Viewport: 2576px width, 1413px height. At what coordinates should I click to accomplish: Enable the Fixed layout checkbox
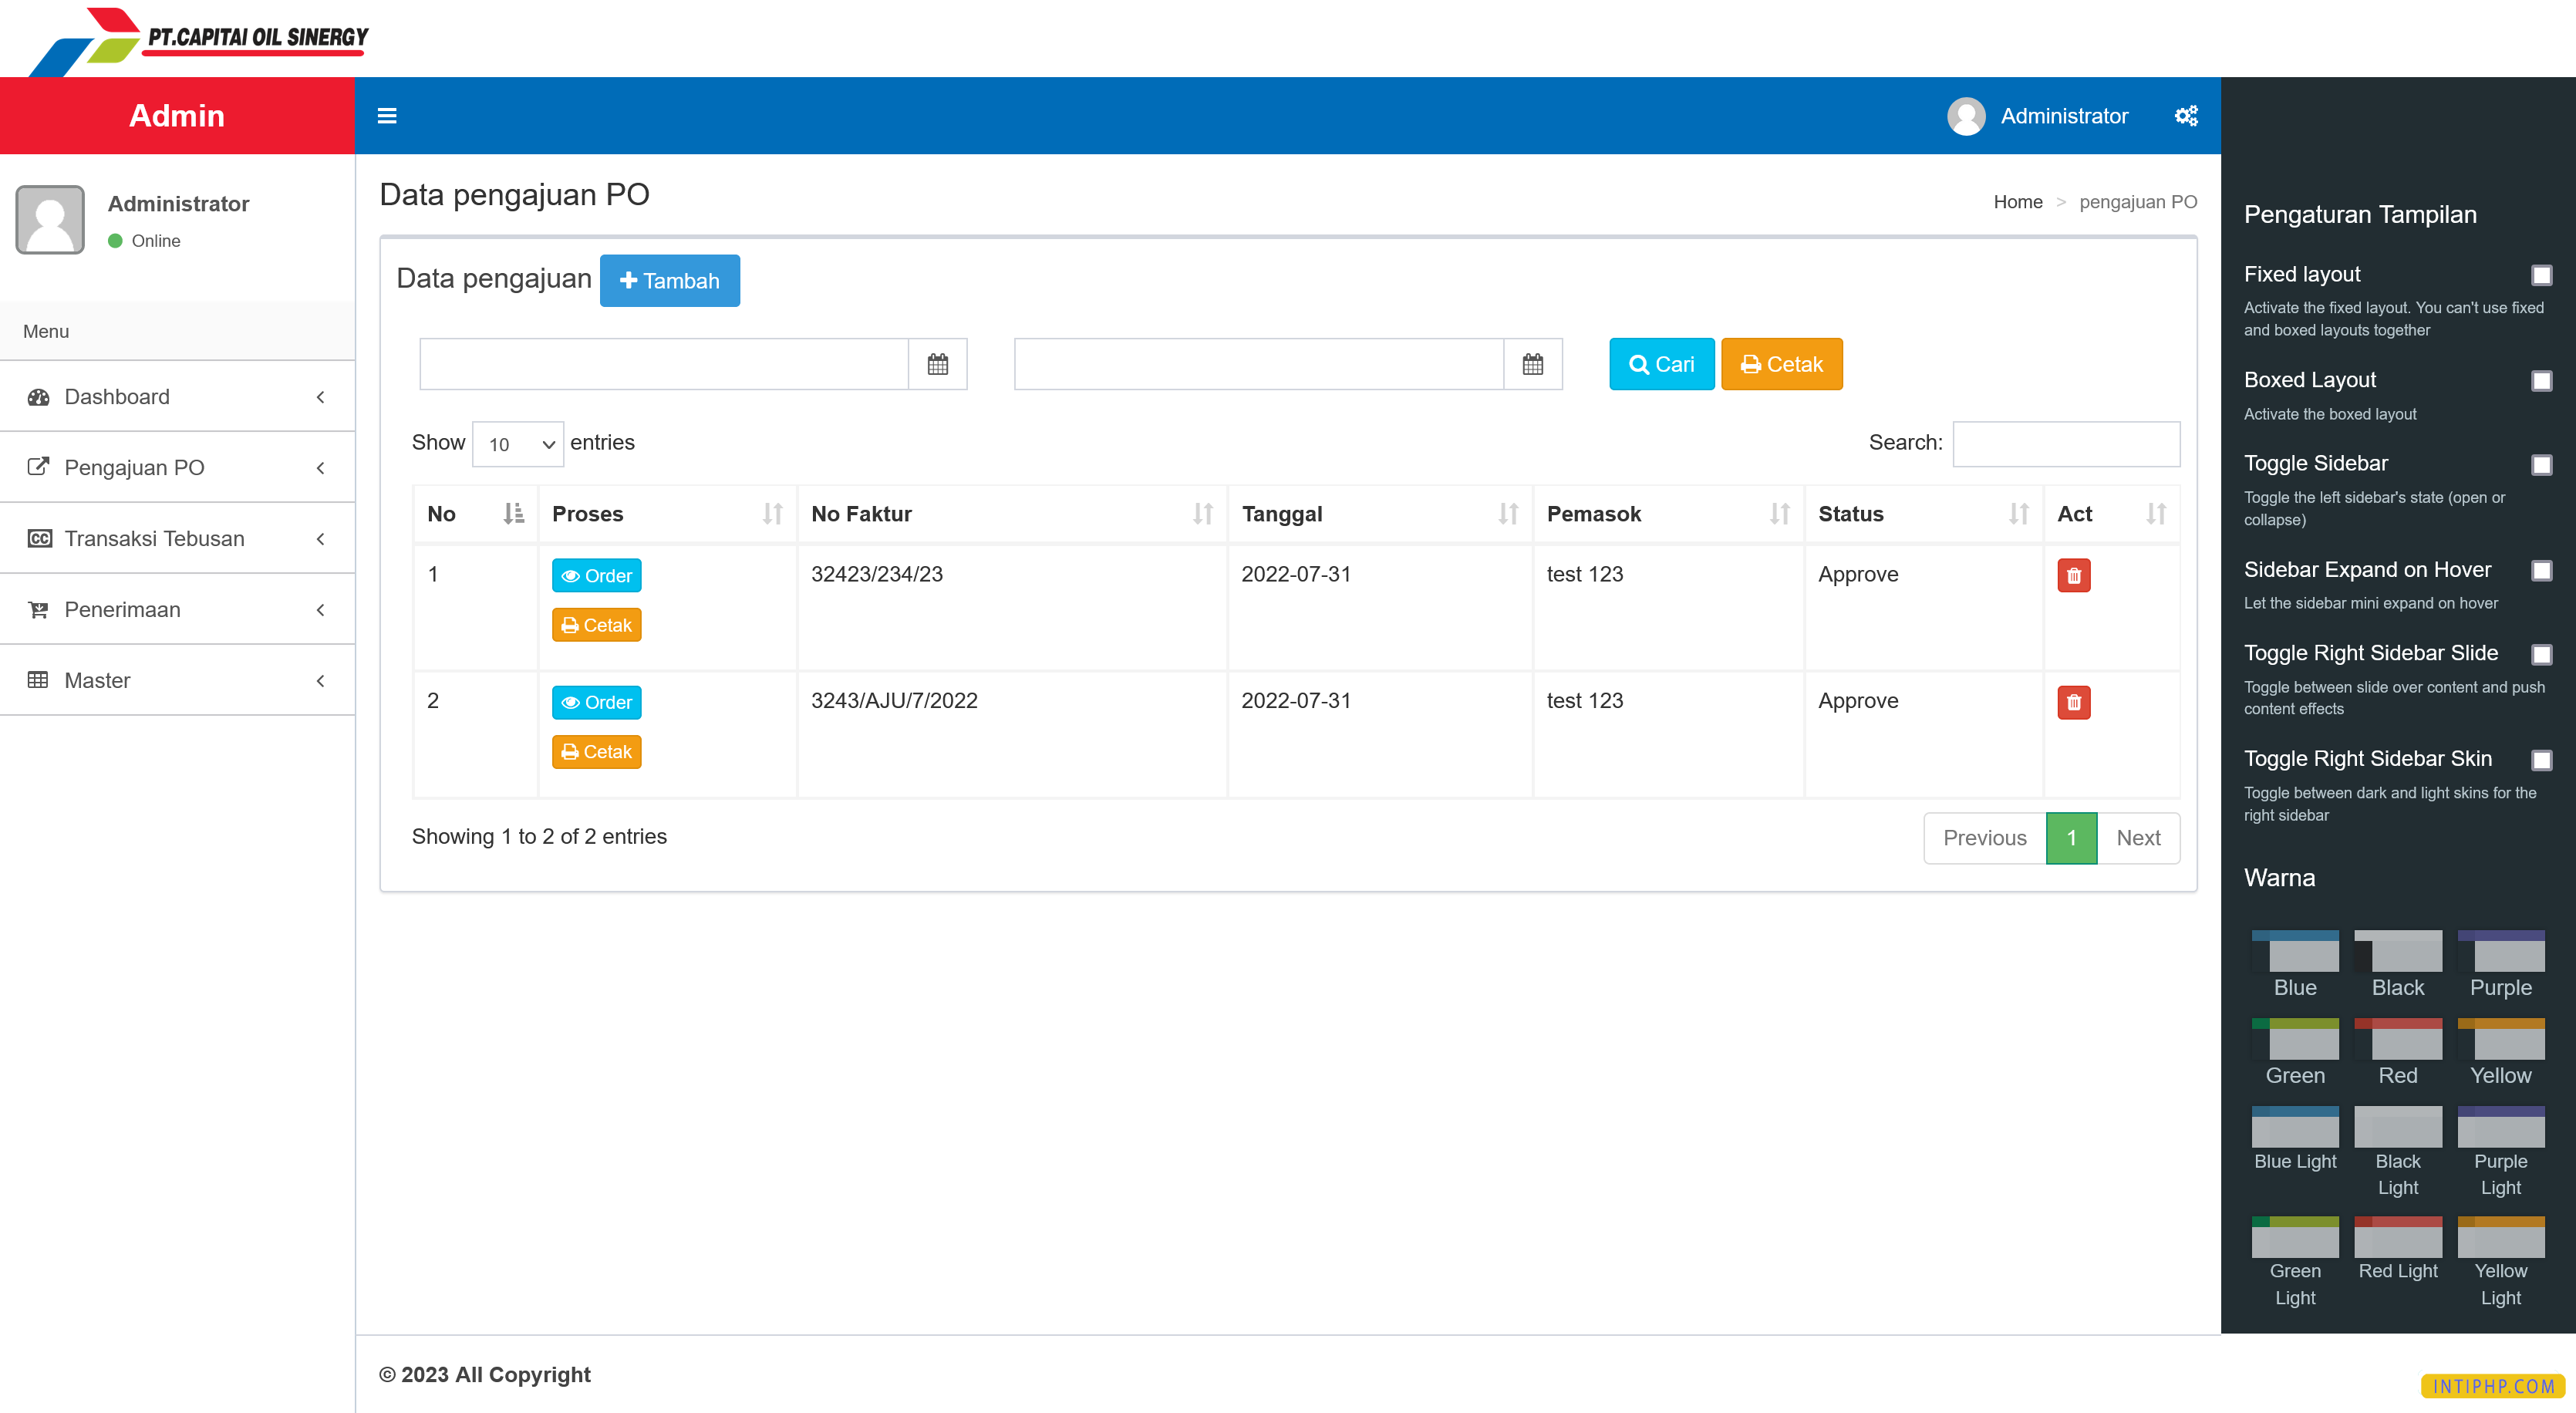tap(2541, 275)
